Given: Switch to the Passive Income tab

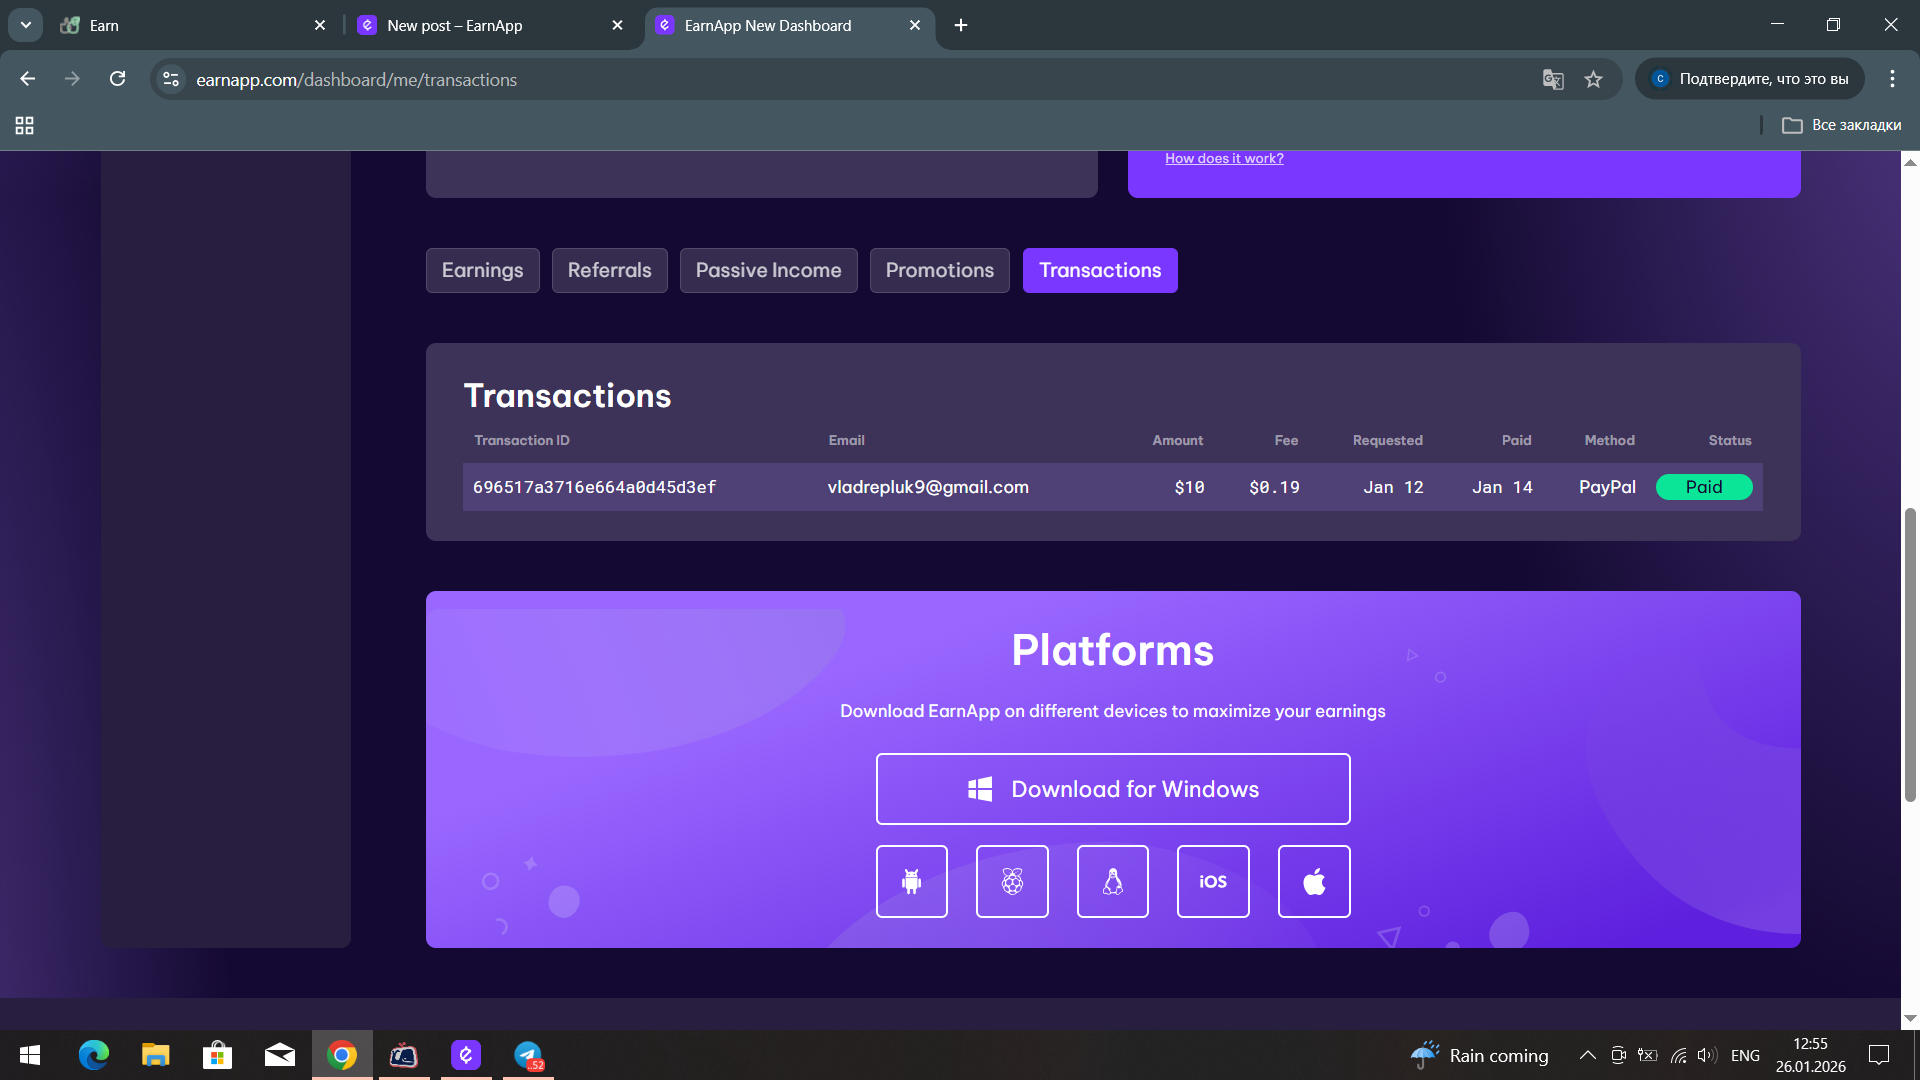Looking at the screenshot, I should pyautogui.click(x=768, y=270).
